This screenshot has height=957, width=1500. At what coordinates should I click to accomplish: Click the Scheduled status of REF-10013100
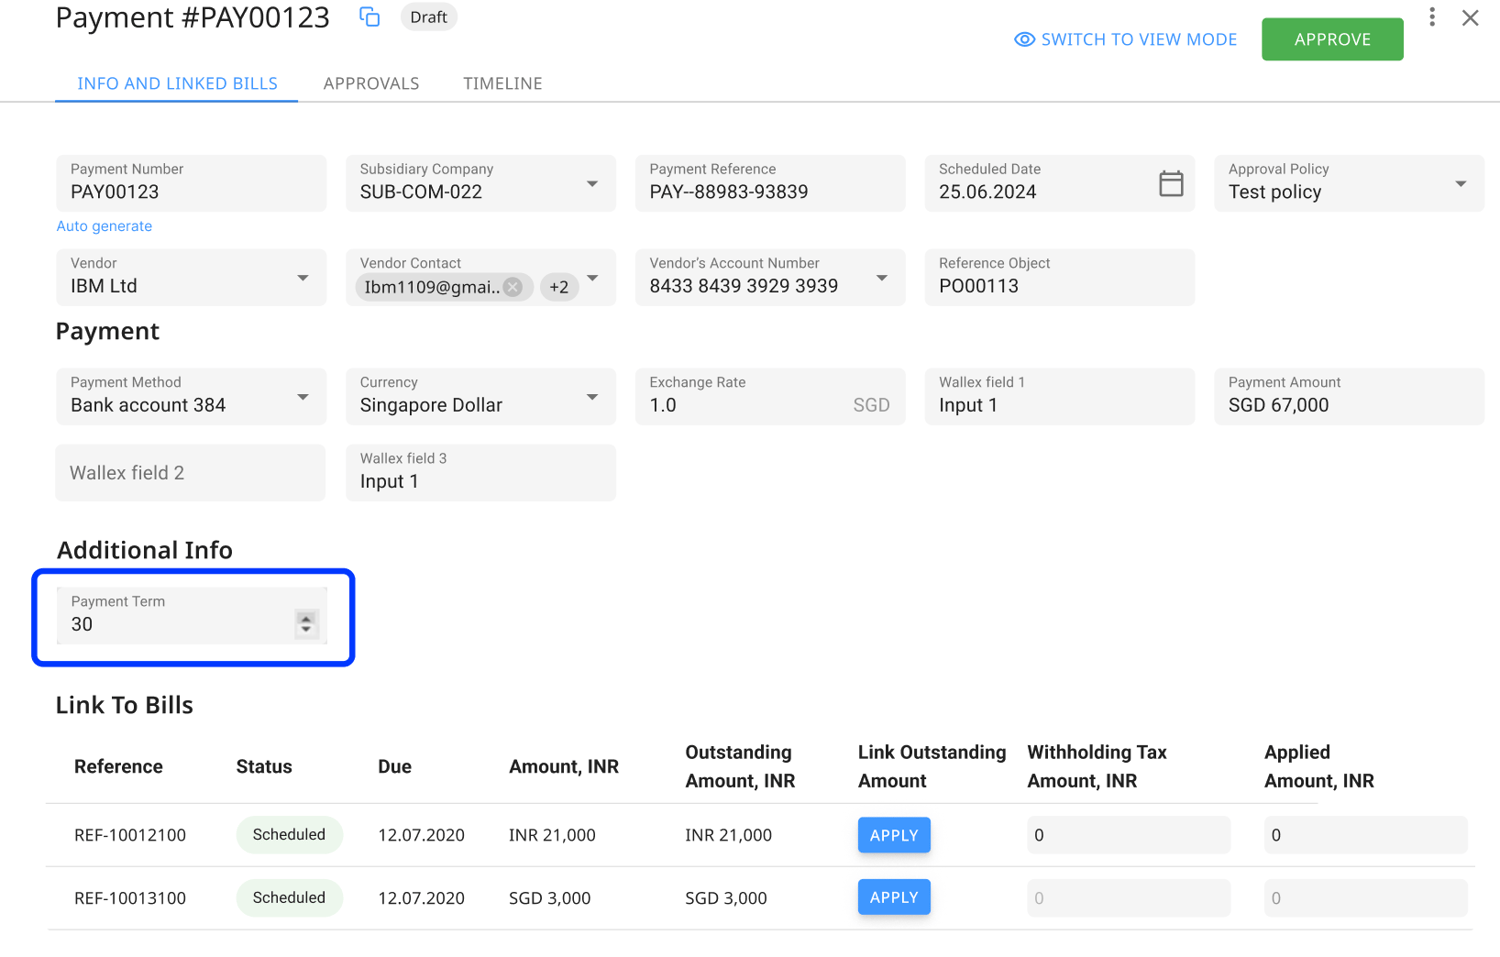pyautogui.click(x=289, y=898)
